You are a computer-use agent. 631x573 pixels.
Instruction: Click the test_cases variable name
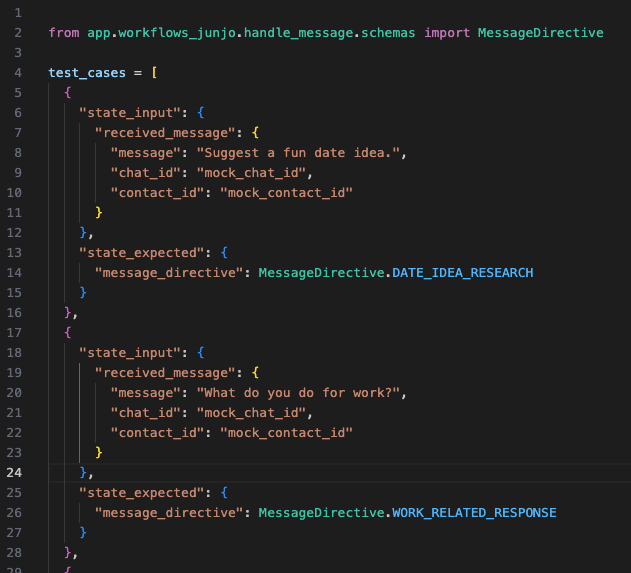[x=87, y=73]
